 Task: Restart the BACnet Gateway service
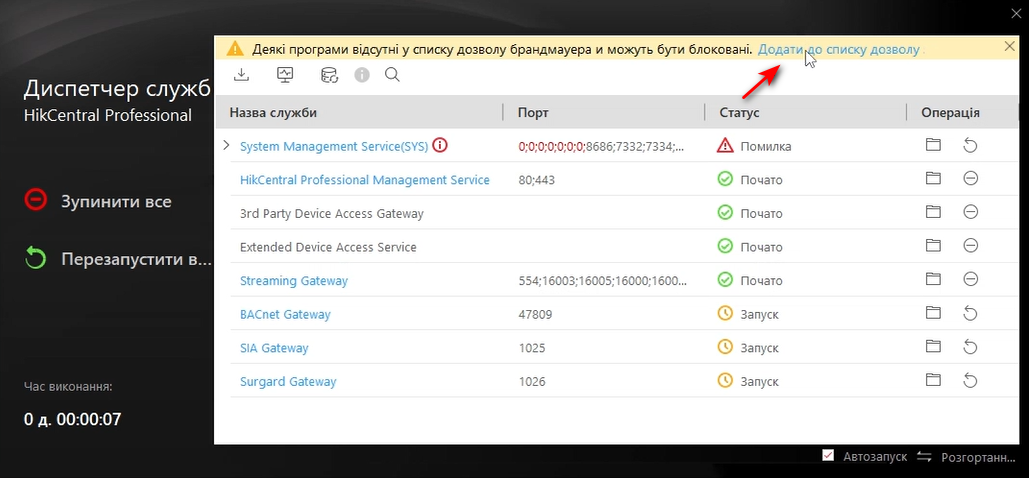point(970,314)
